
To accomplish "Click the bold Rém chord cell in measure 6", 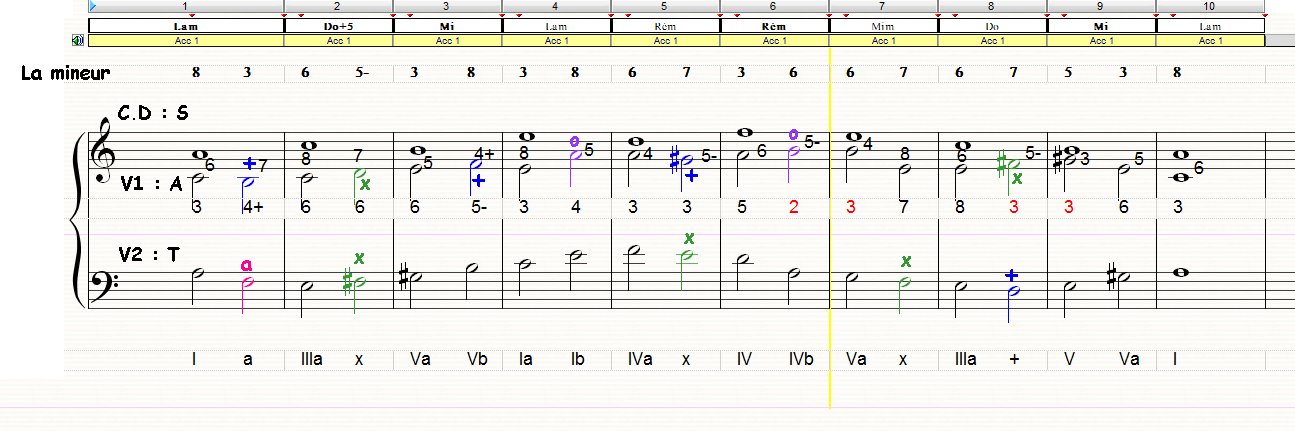I will (x=774, y=26).
